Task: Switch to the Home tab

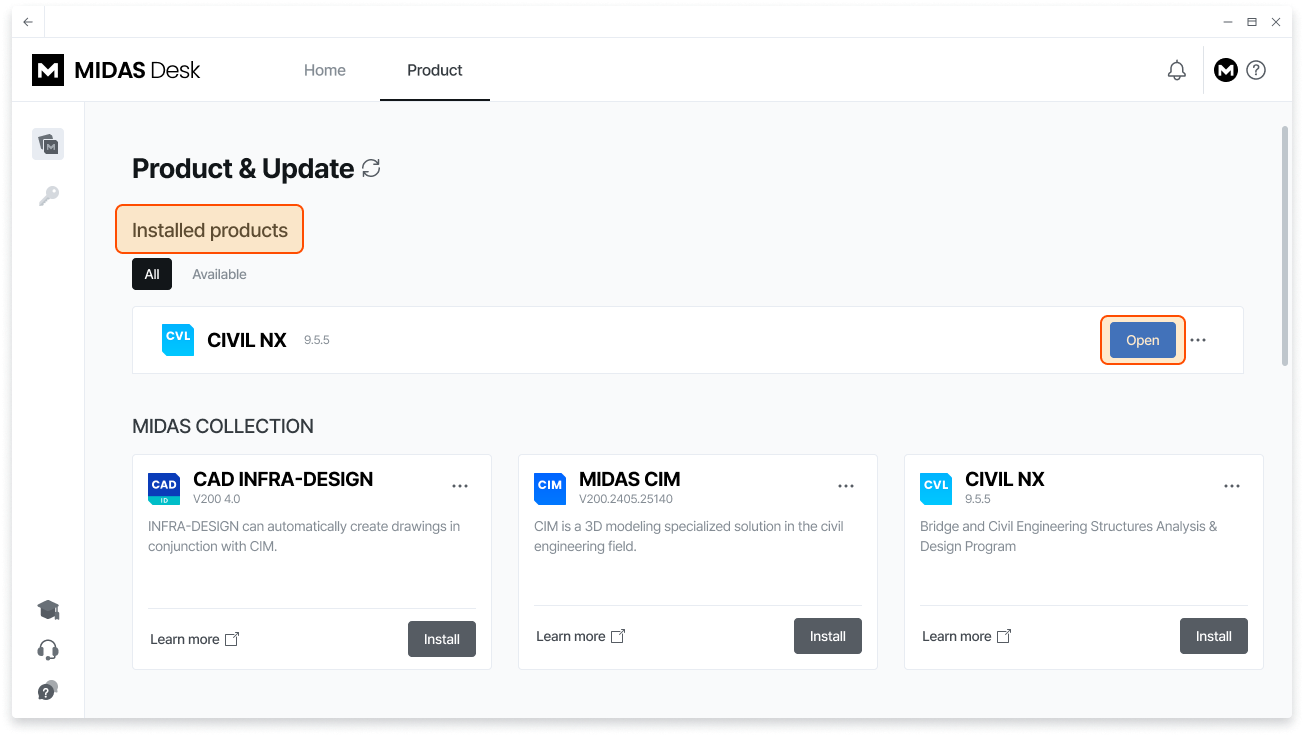Action: point(325,70)
